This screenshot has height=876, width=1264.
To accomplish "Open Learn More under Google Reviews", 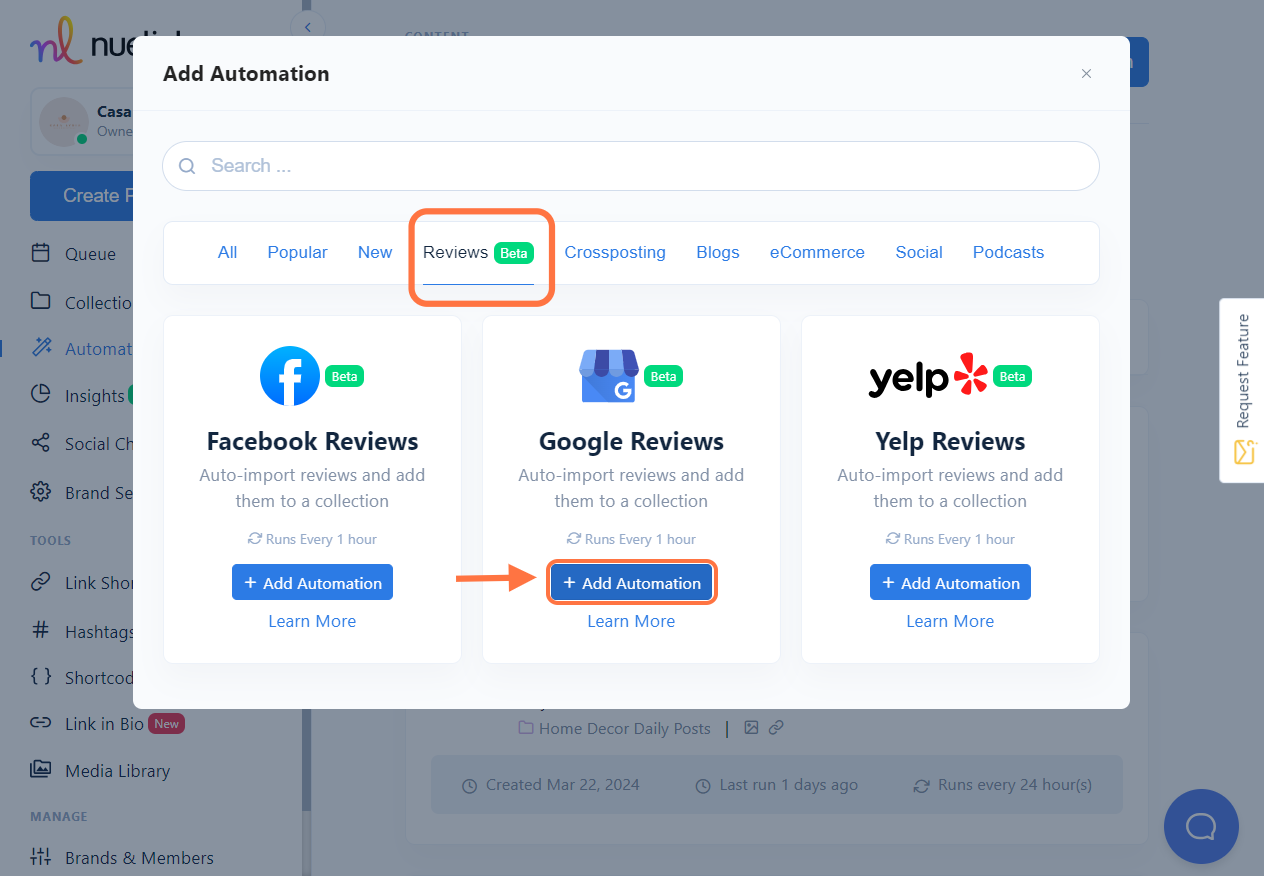I will (x=631, y=621).
